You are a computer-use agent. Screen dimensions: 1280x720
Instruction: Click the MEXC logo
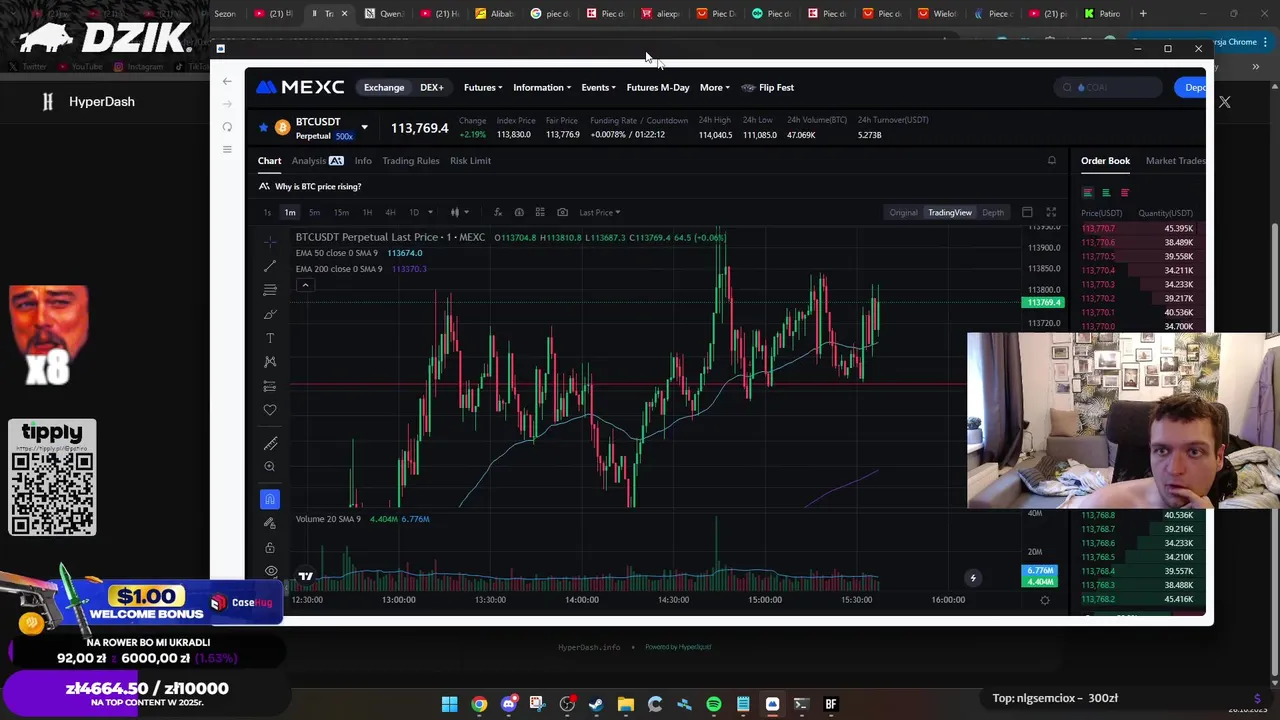click(300, 87)
